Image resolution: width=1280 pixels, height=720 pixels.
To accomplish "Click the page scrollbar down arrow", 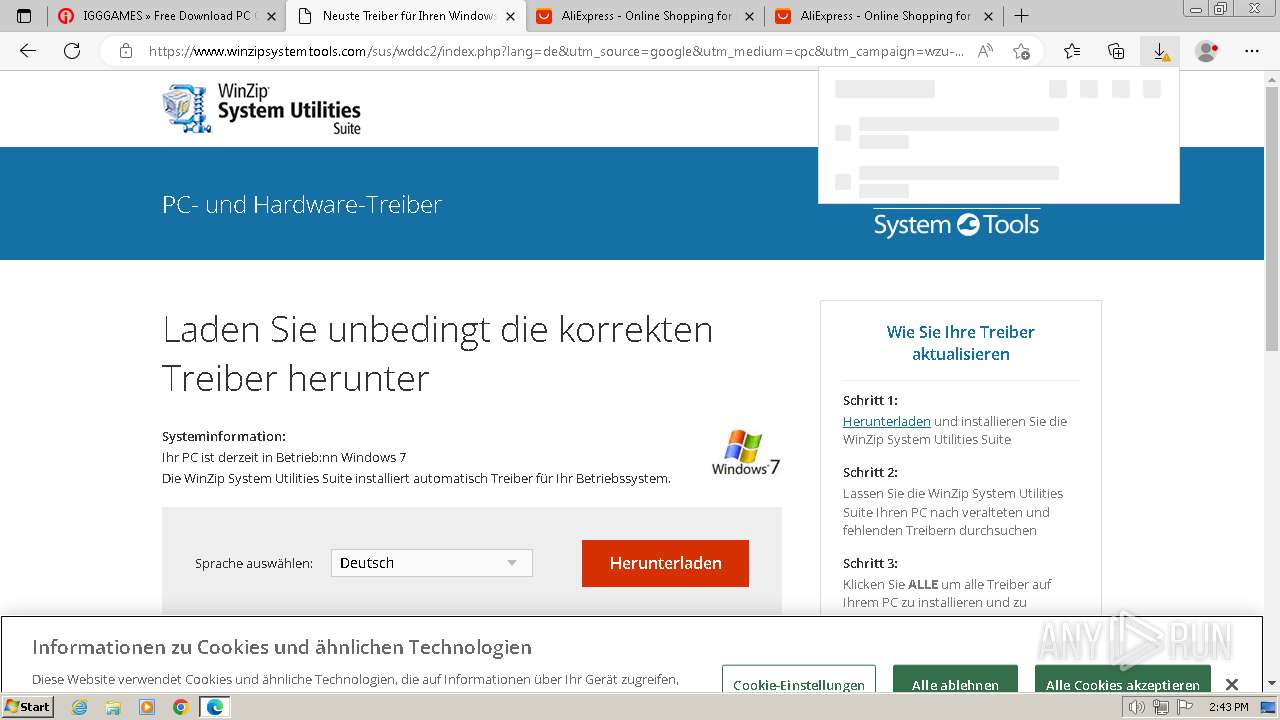I will (x=1272, y=683).
